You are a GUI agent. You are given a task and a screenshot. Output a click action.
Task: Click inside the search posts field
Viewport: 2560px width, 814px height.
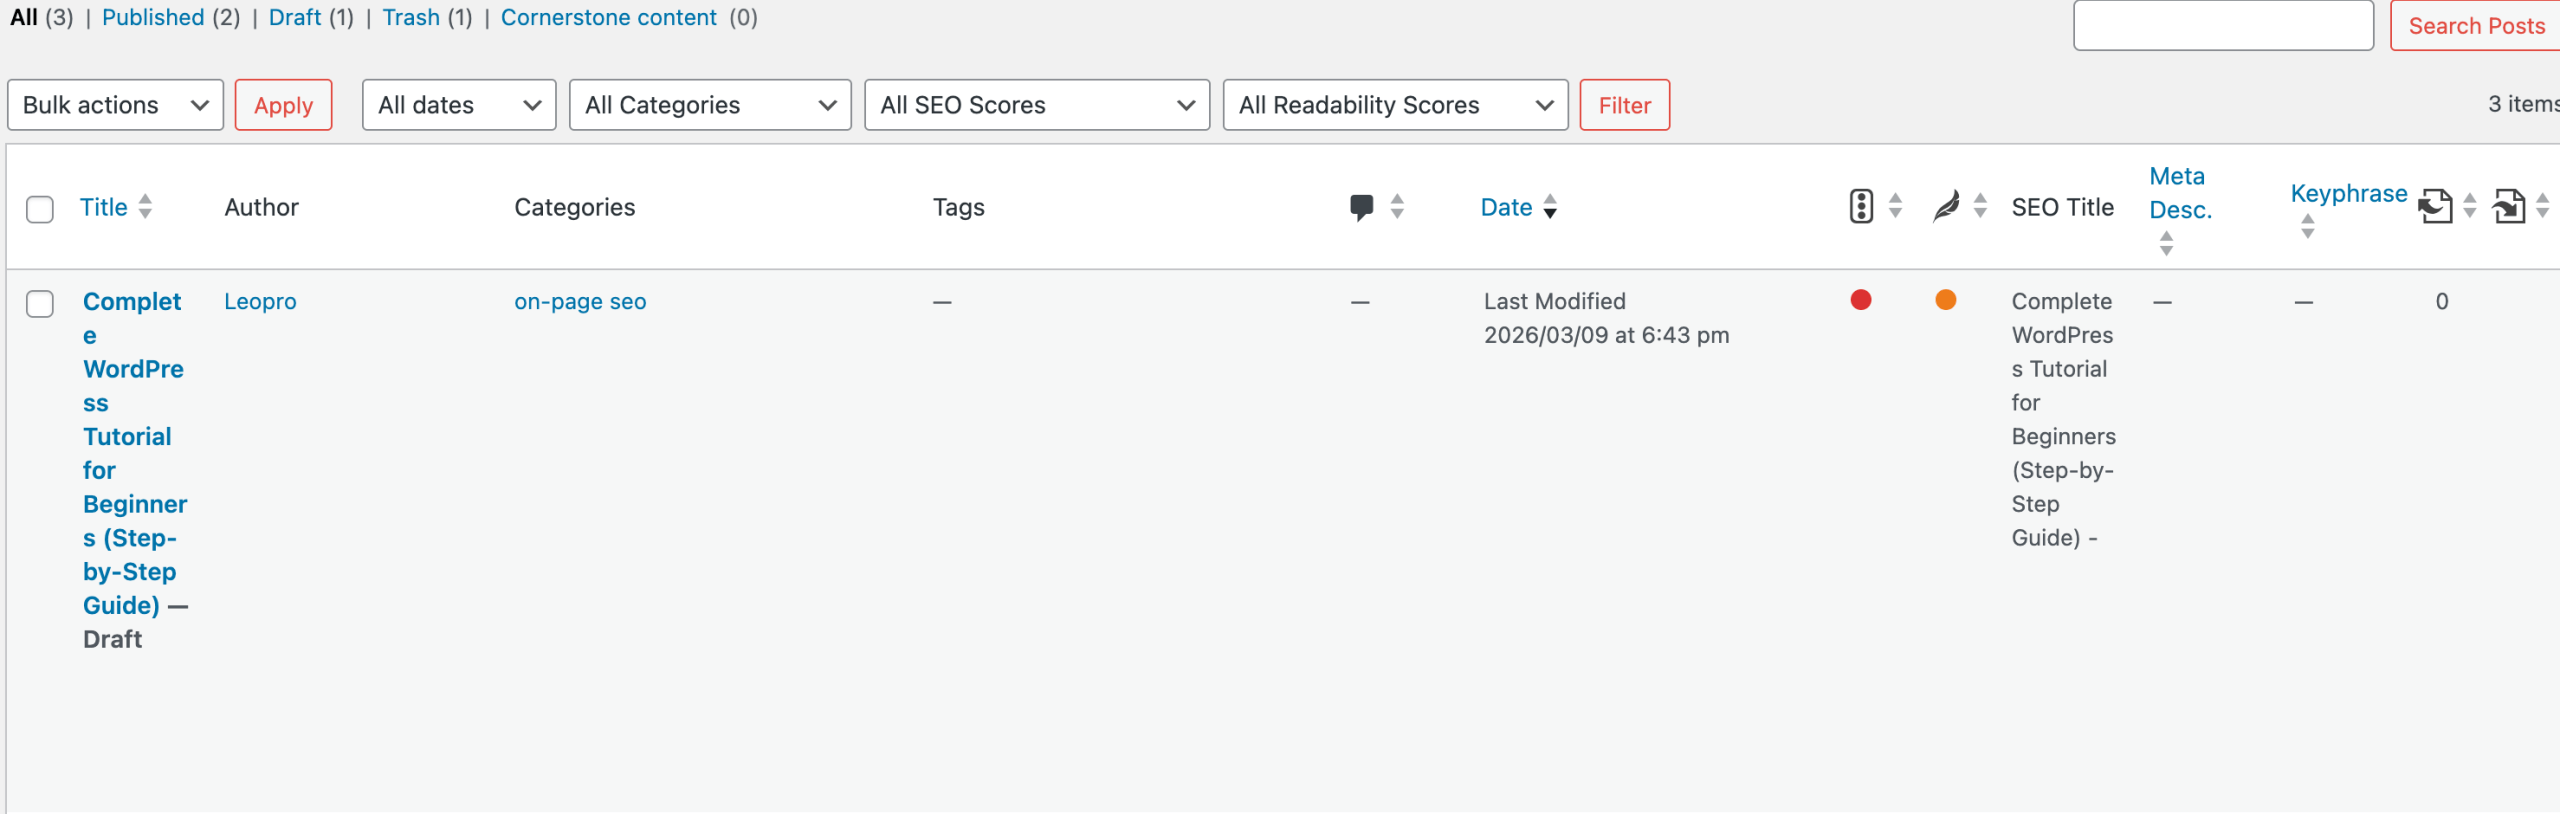[x=2222, y=26]
